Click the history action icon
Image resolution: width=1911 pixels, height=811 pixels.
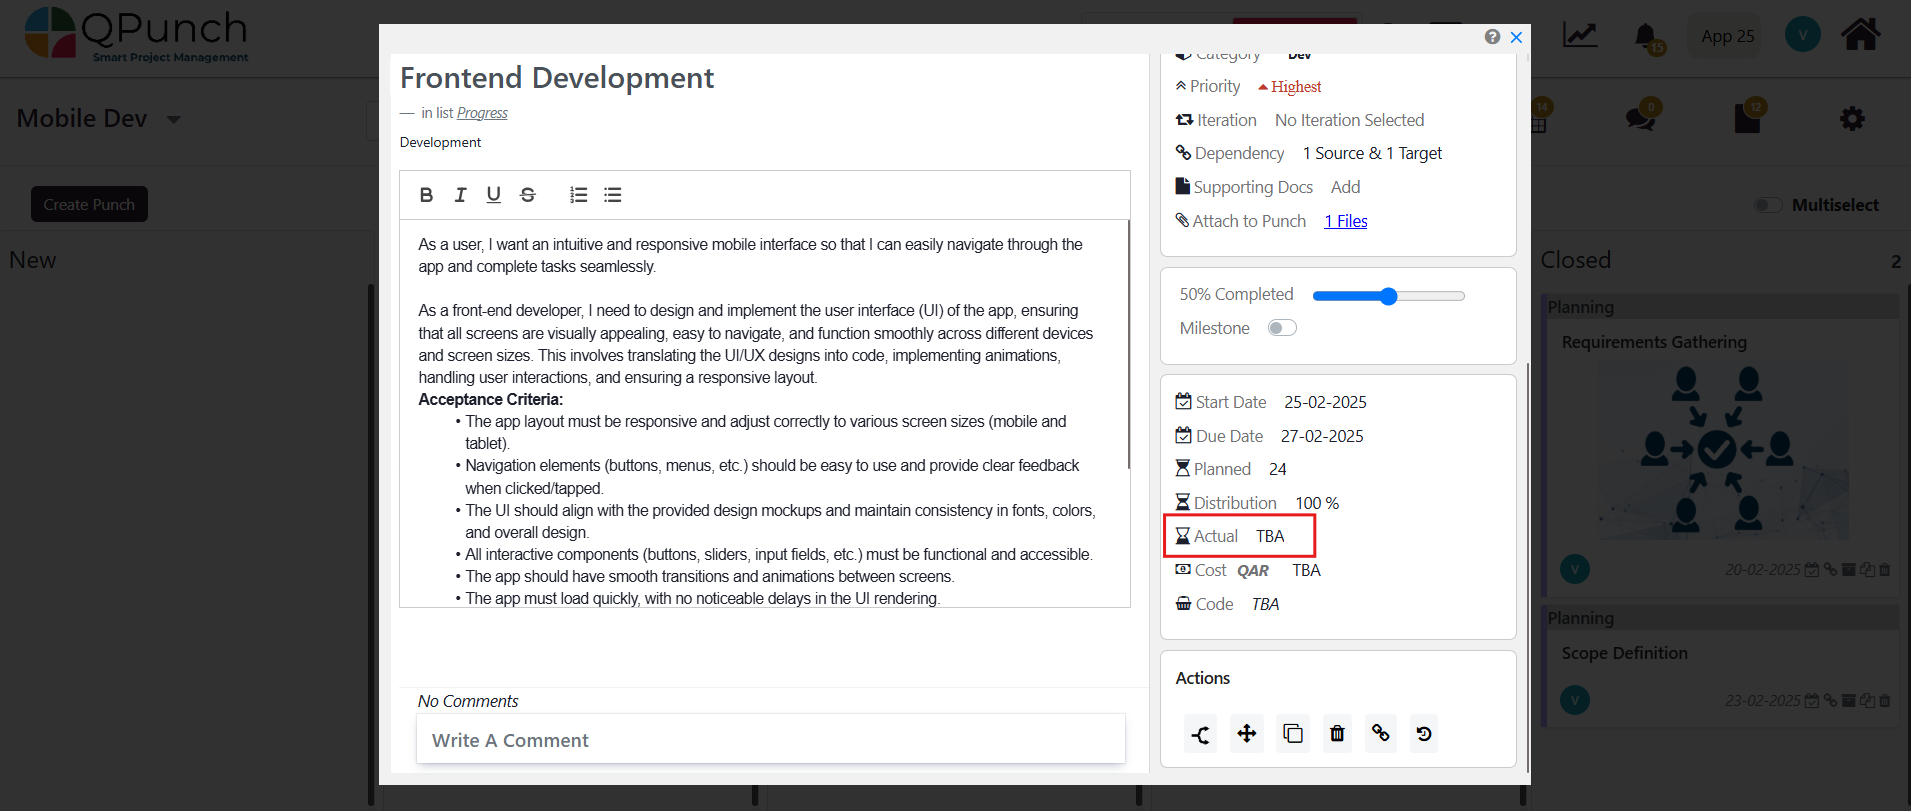pyautogui.click(x=1424, y=734)
